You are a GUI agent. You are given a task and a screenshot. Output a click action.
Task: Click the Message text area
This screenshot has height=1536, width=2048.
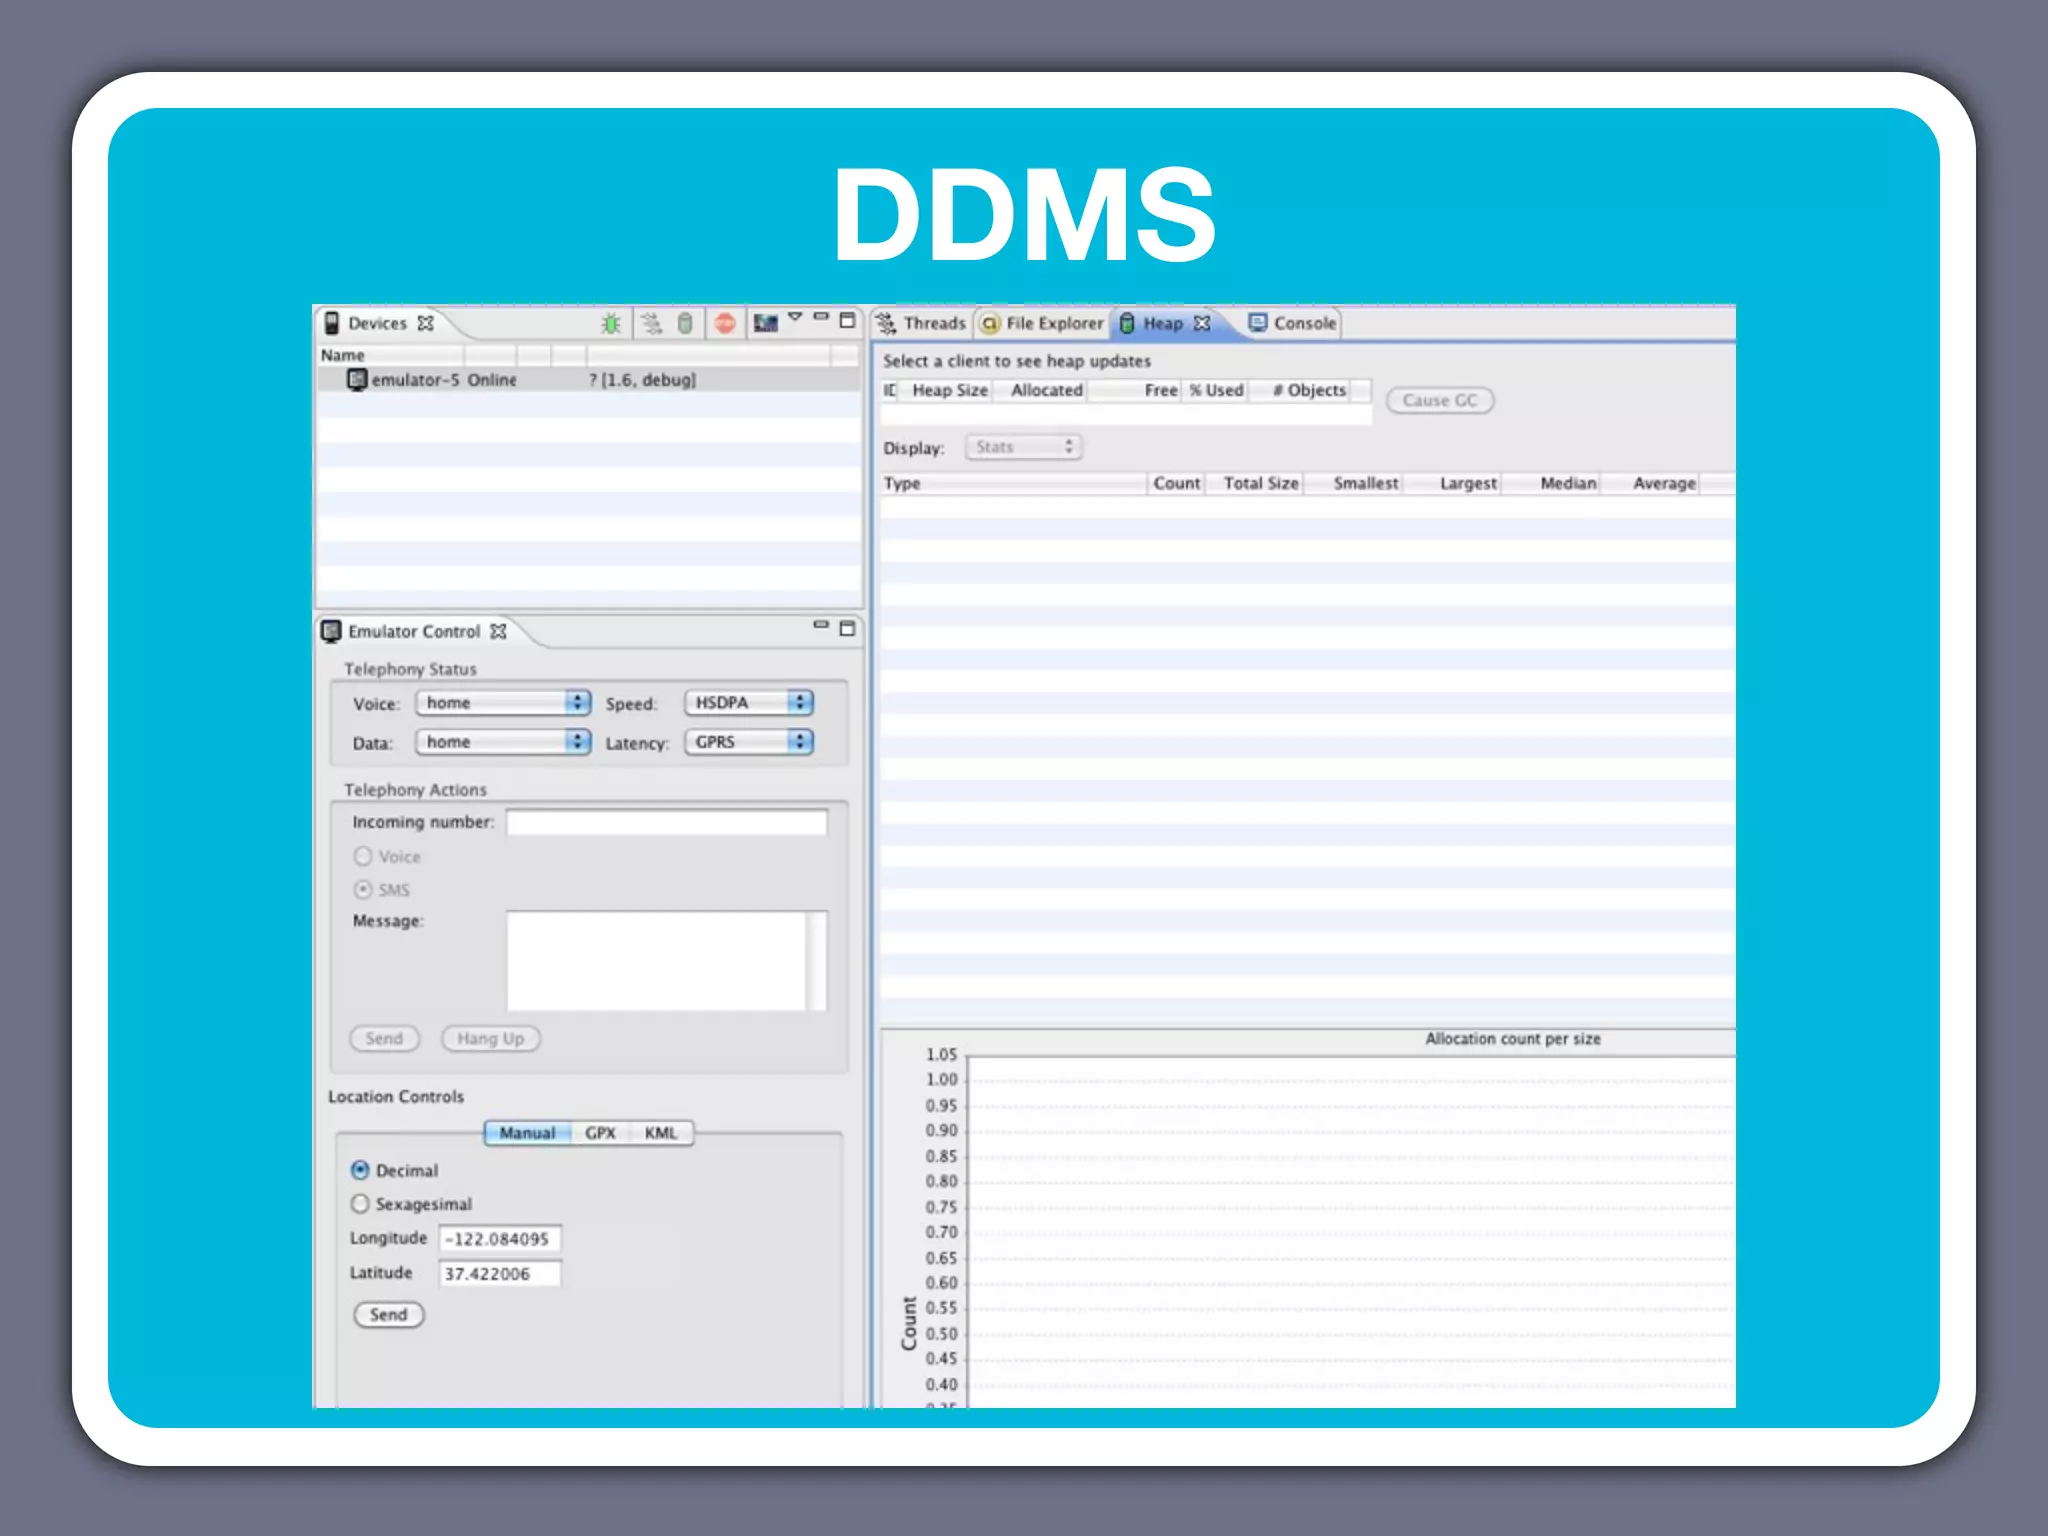(656, 961)
